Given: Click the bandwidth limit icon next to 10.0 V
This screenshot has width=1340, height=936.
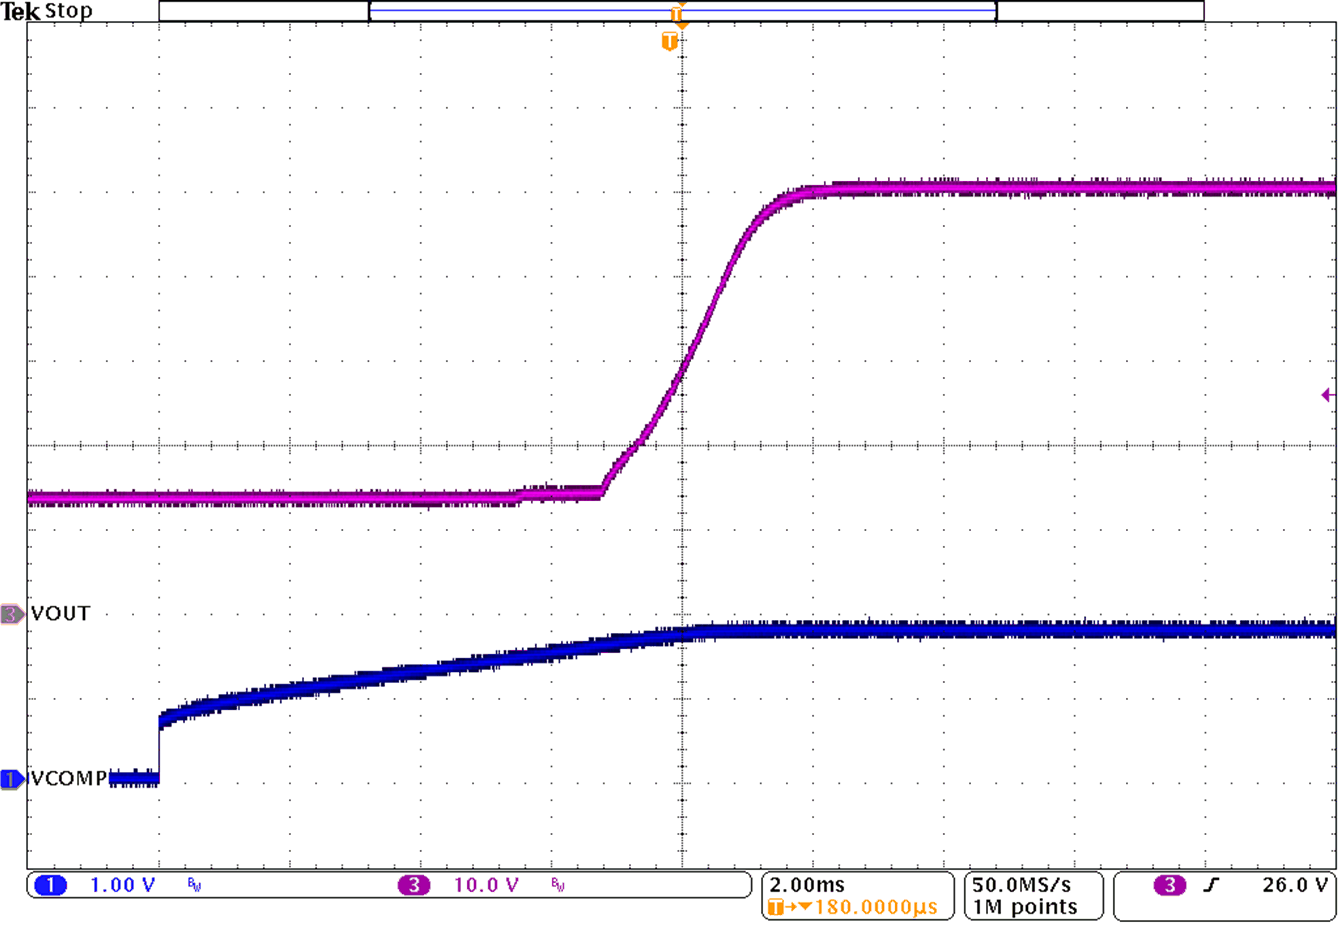Looking at the screenshot, I should point(558,885).
